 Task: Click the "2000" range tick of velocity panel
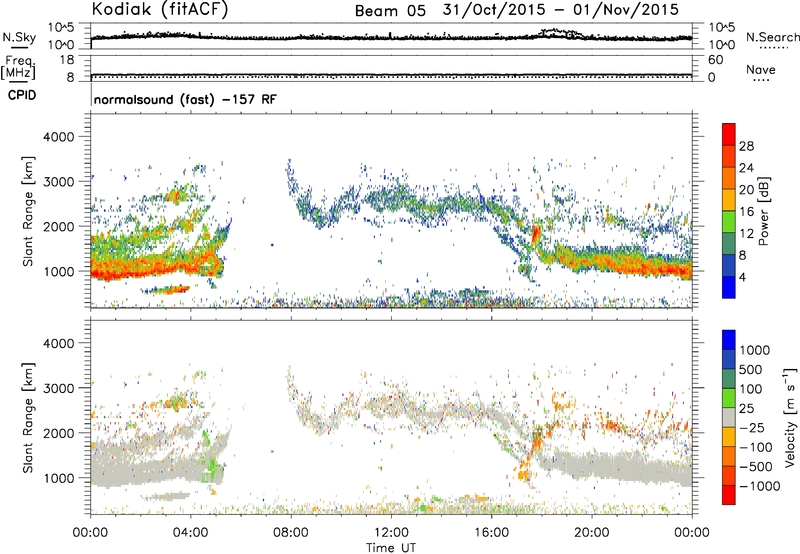(x=59, y=433)
